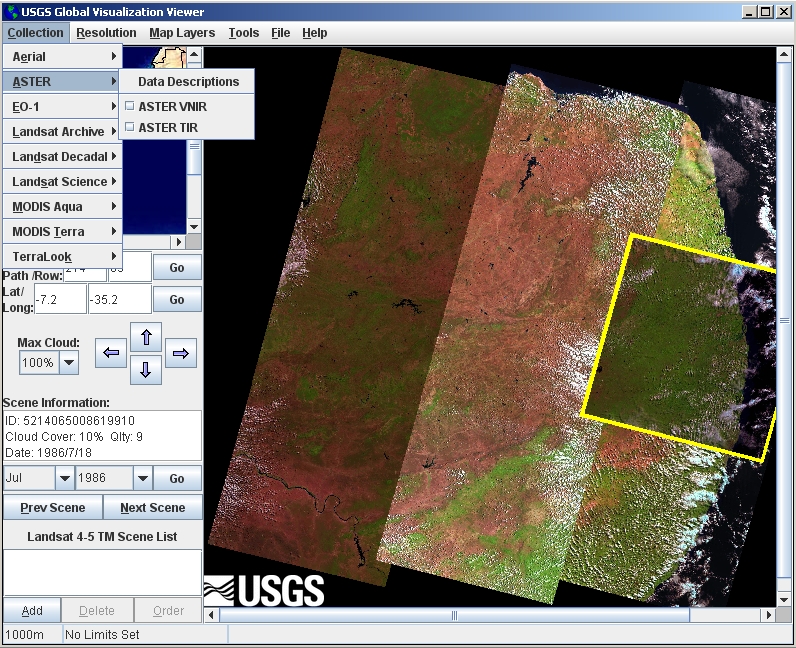This screenshot has height=648, width=796.
Task: Expand the Aerial submenu
Action: point(62,56)
